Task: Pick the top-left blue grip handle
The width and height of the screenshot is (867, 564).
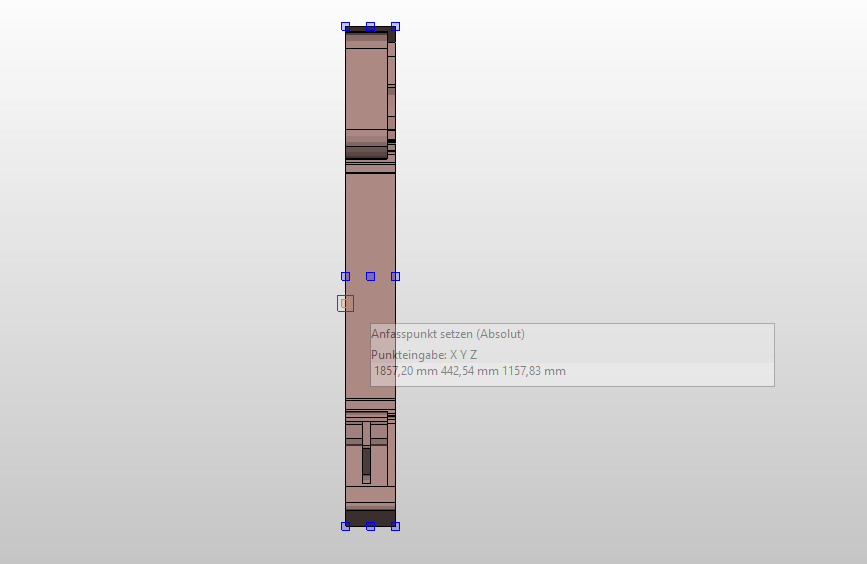Action: point(346,27)
